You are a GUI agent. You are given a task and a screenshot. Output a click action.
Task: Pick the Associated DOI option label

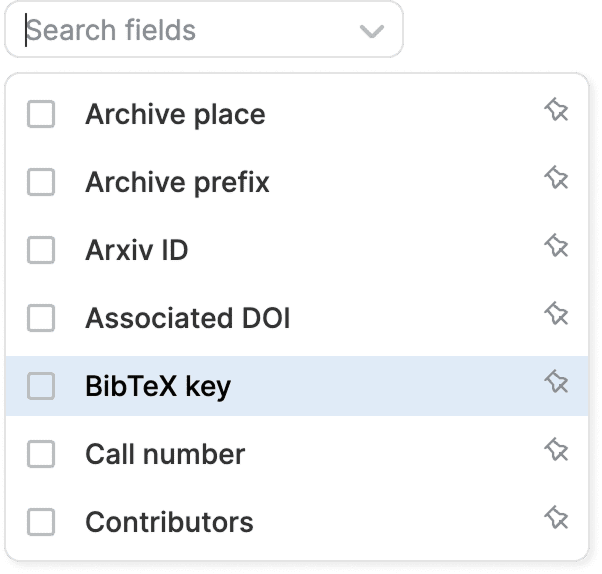coord(188,318)
